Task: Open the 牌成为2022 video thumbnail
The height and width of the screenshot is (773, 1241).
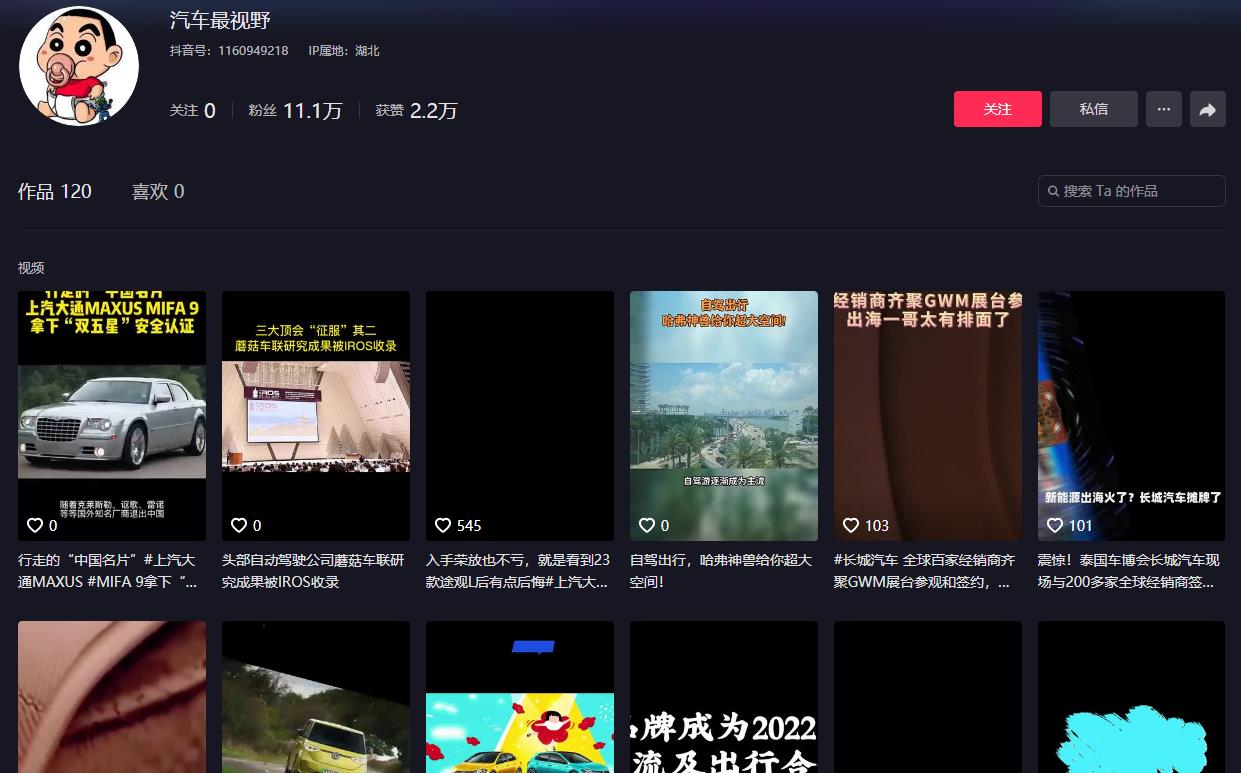Action: [x=724, y=697]
